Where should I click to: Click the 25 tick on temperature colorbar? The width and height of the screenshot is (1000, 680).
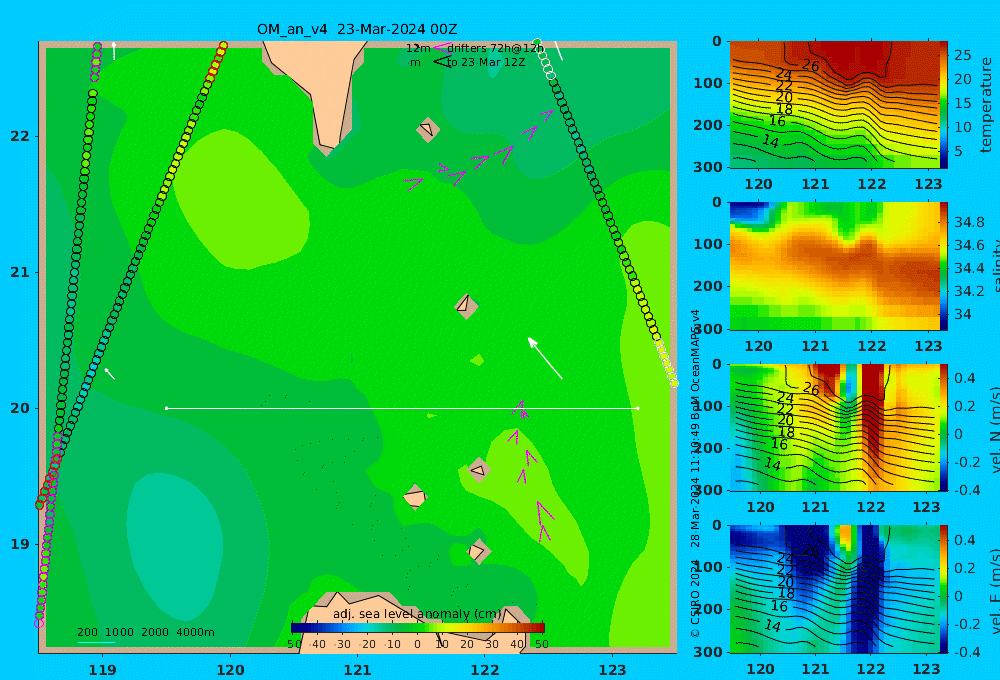(962, 55)
